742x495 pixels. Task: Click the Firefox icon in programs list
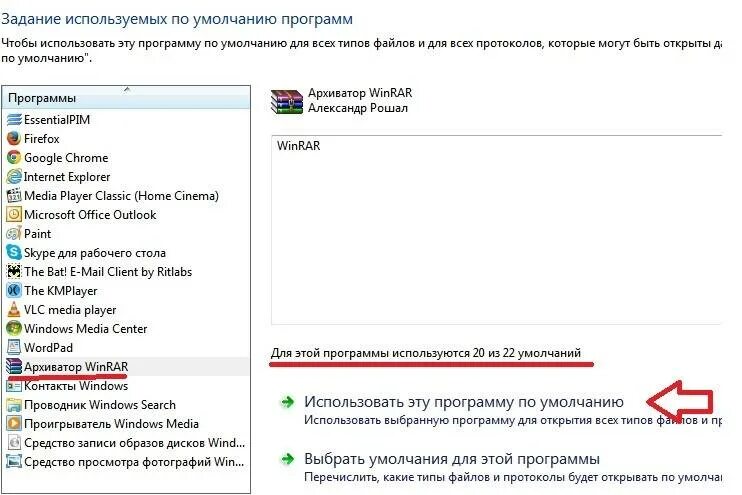[14, 139]
